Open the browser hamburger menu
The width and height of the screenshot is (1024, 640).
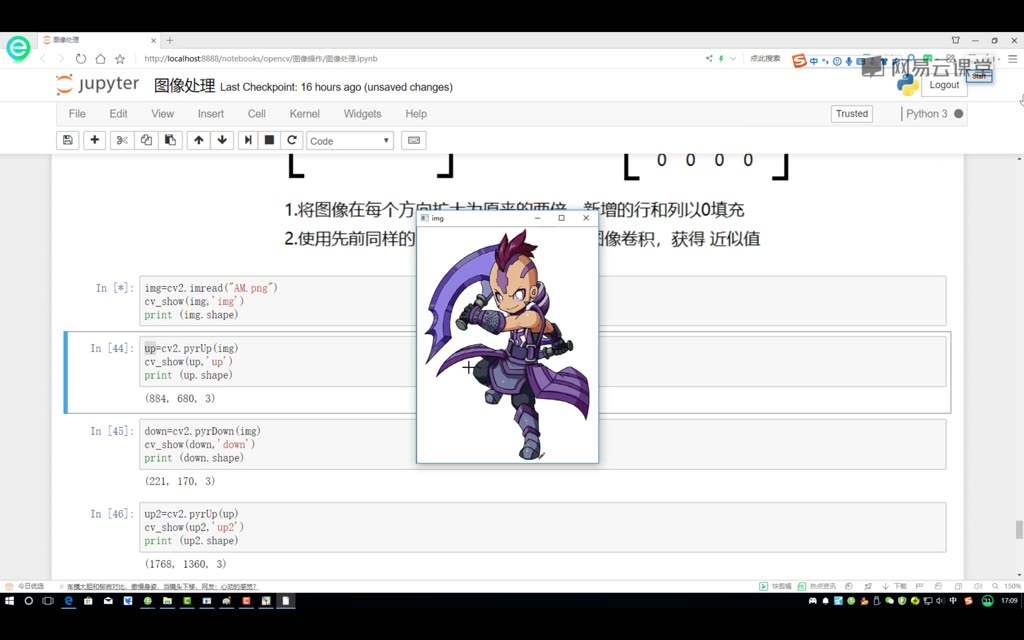[x=1013, y=59]
